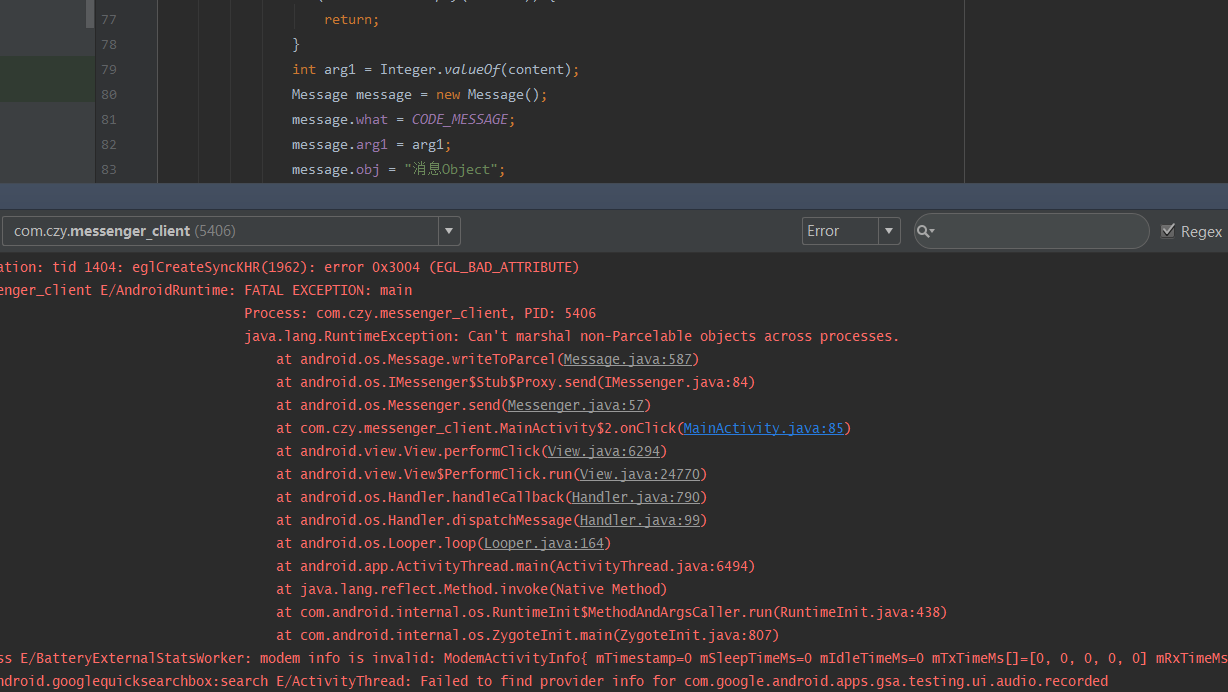Toggle the Regex checkbox
Viewport: 1228px width, 692px height.
click(x=1167, y=231)
